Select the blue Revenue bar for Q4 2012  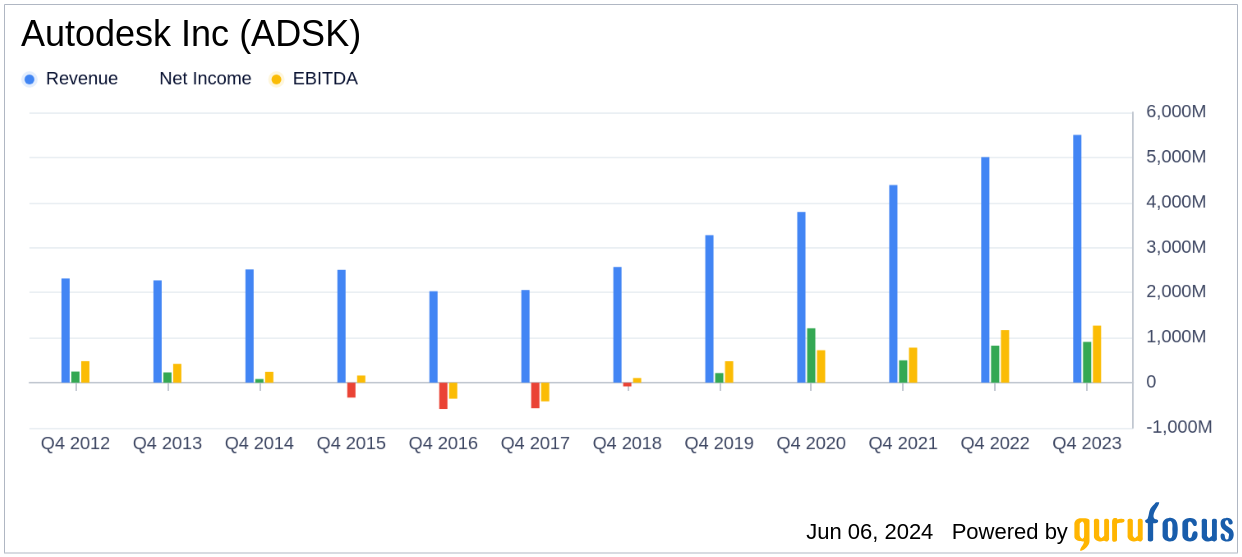pyautogui.click(x=65, y=330)
